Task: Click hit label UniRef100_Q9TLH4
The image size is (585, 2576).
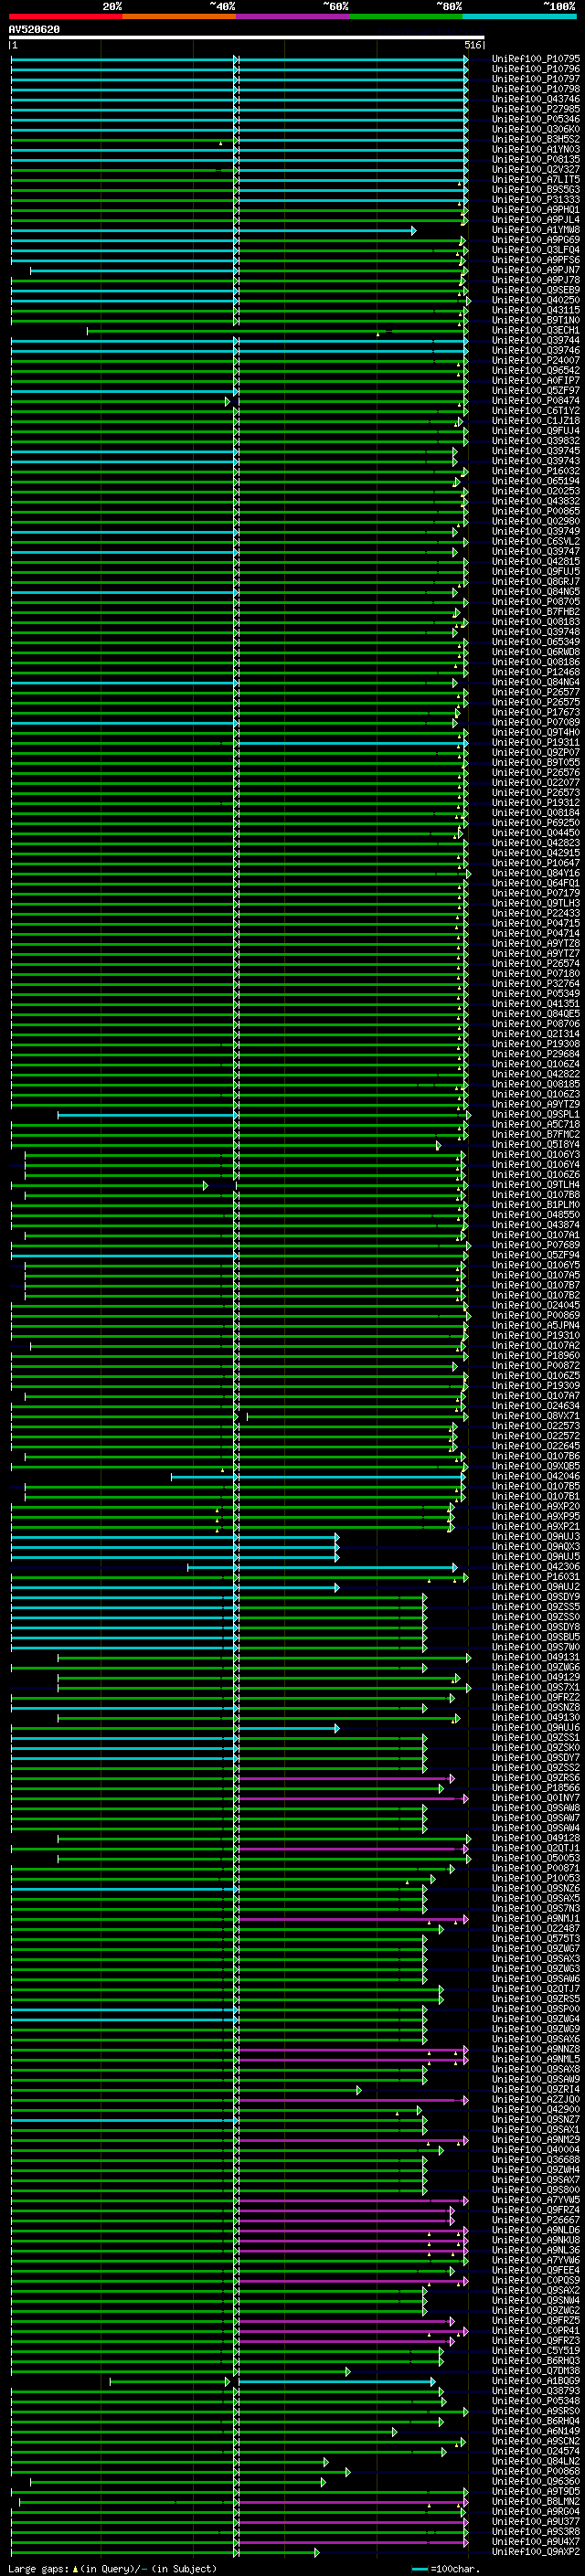Action: pos(536,1185)
